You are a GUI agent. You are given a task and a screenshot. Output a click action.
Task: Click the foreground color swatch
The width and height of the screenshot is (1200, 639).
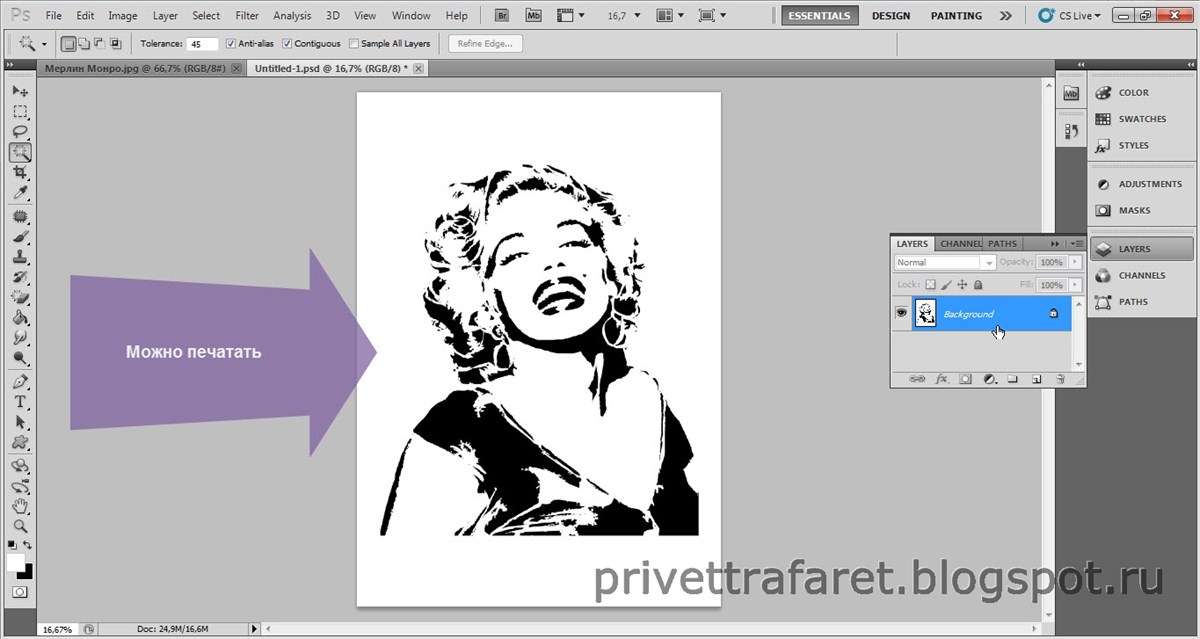16,563
